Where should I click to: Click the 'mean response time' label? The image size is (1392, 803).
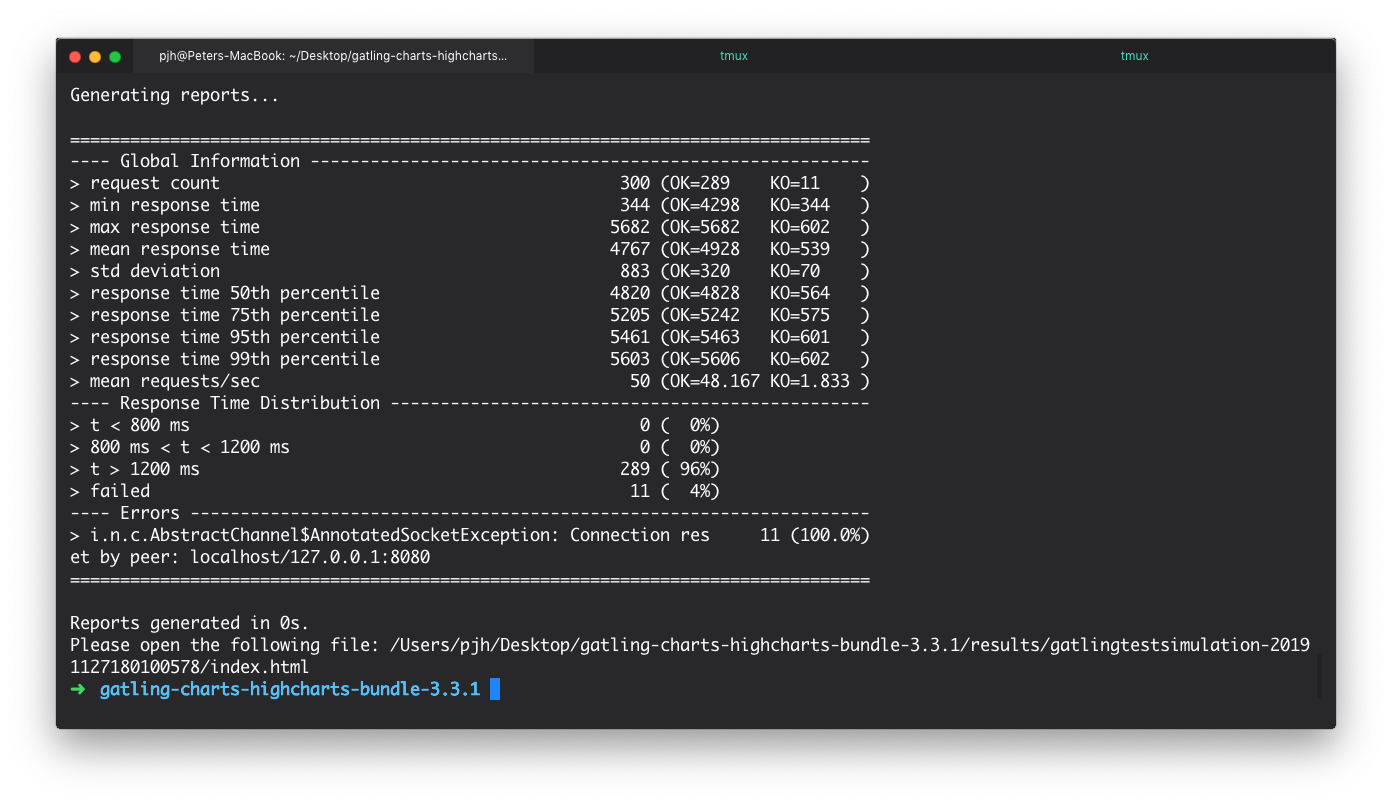(180, 249)
